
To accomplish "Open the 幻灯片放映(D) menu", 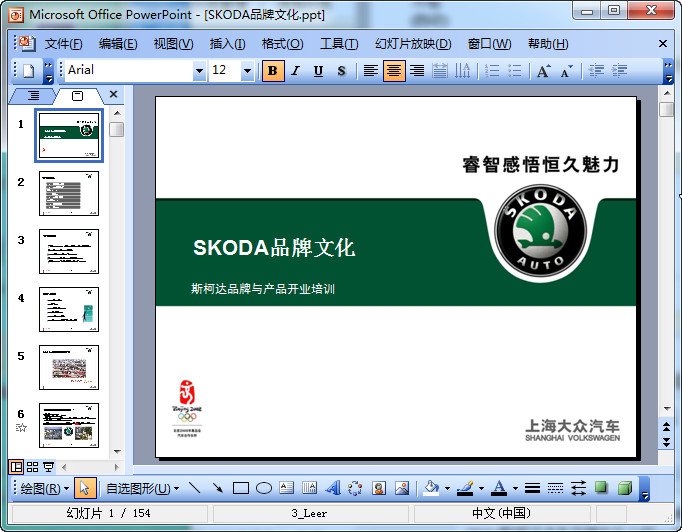I will point(413,44).
